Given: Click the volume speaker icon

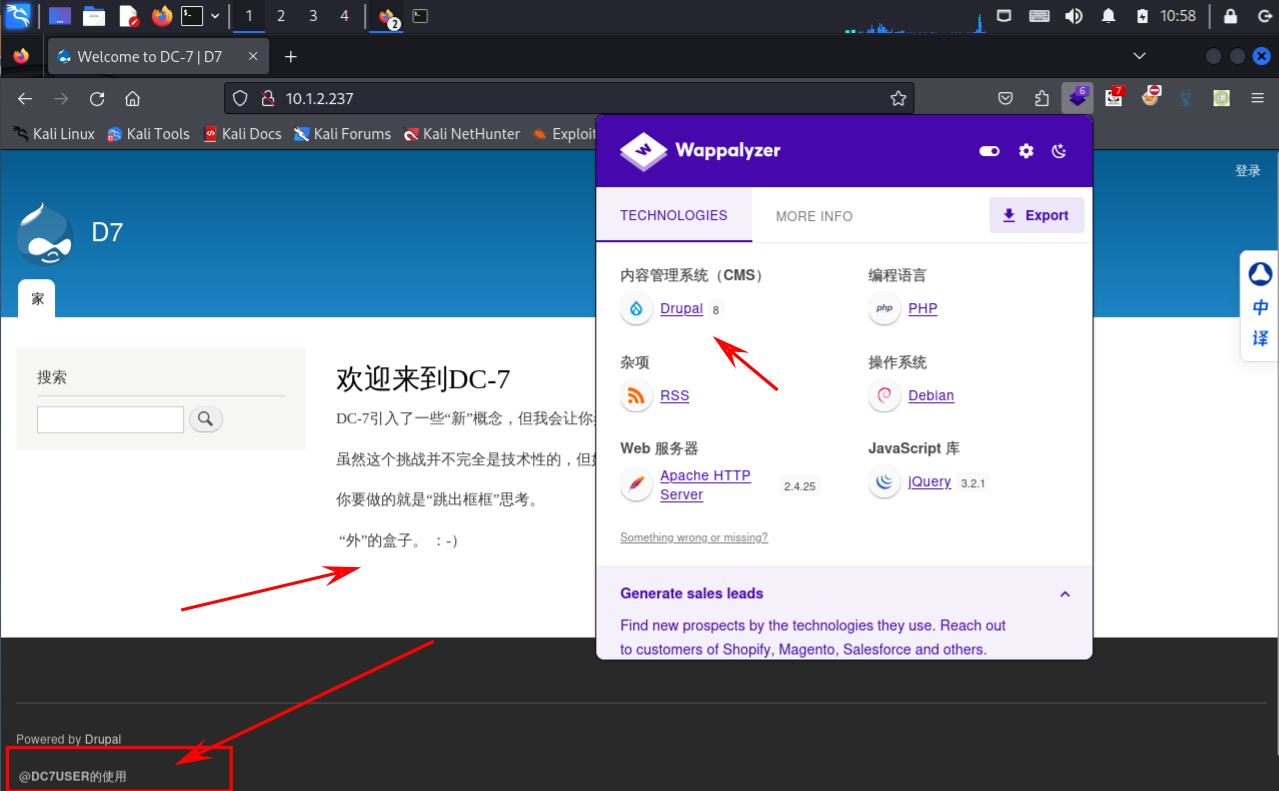Looking at the screenshot, I should coord(1074,16).
